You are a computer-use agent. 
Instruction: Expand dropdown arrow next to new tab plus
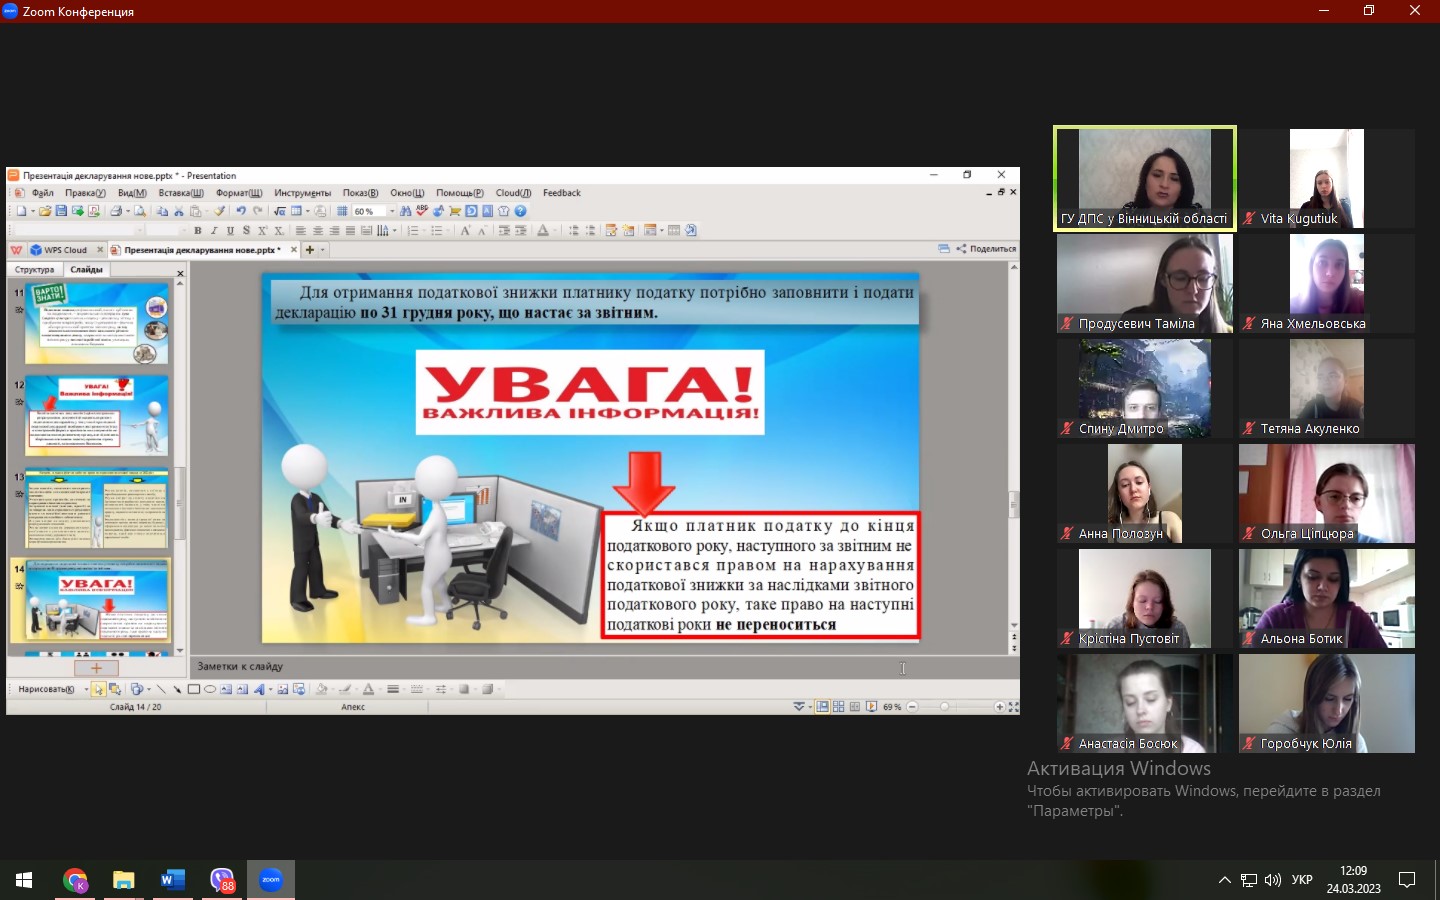tap(323, 250)
